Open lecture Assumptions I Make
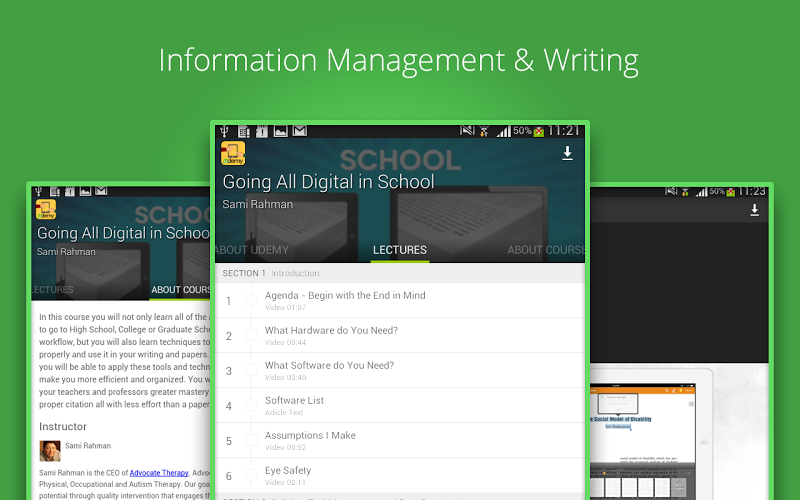800x500 pixels. tap(400, 440)
